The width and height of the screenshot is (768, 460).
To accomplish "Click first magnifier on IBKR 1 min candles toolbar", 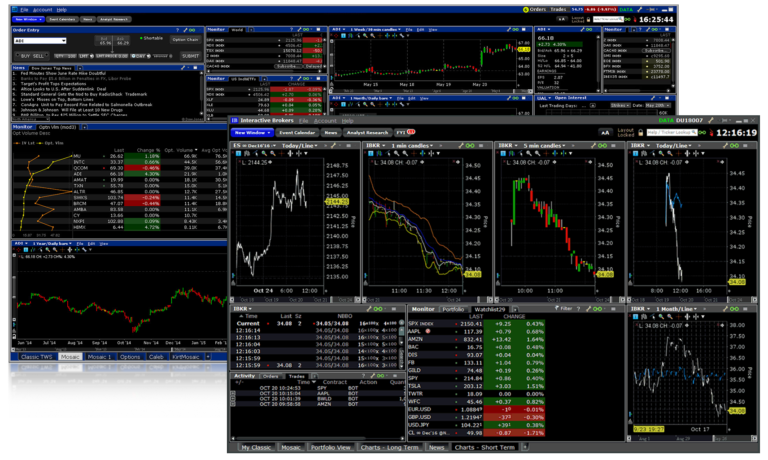I will (397, 153).
